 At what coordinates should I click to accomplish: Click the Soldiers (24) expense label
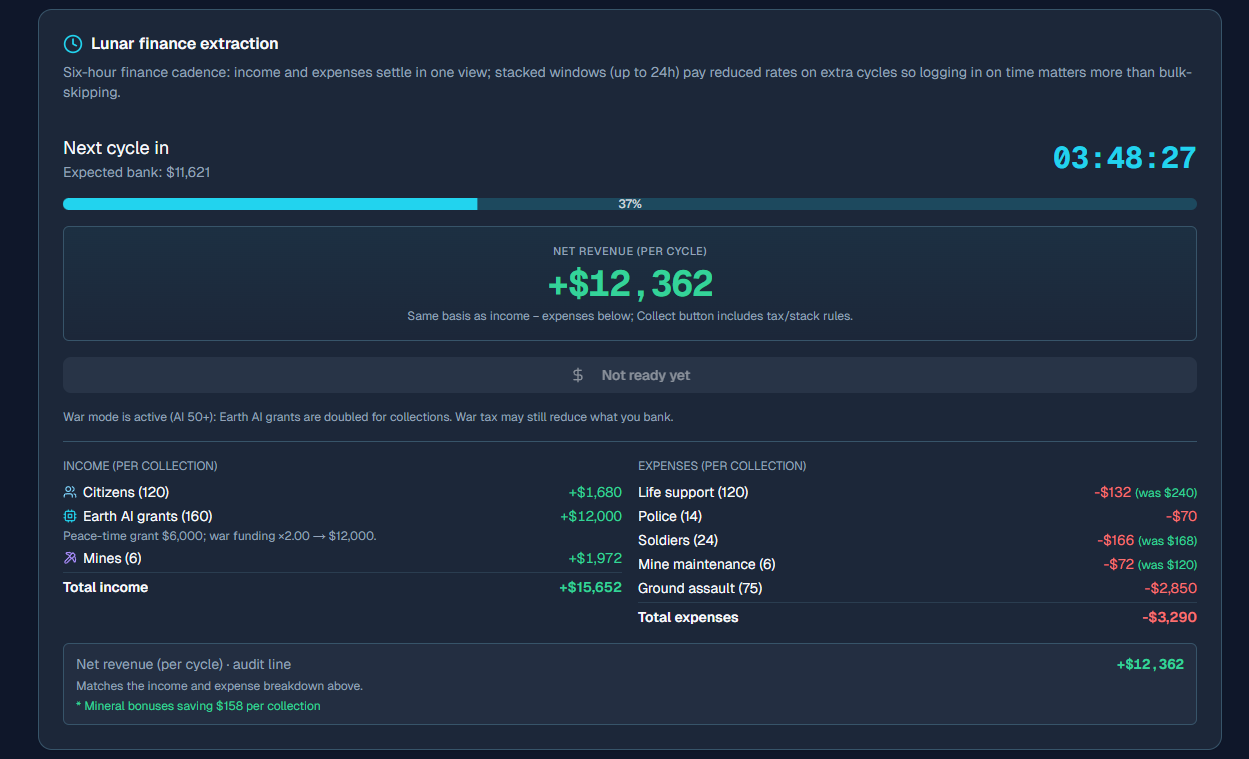point(678,540)
